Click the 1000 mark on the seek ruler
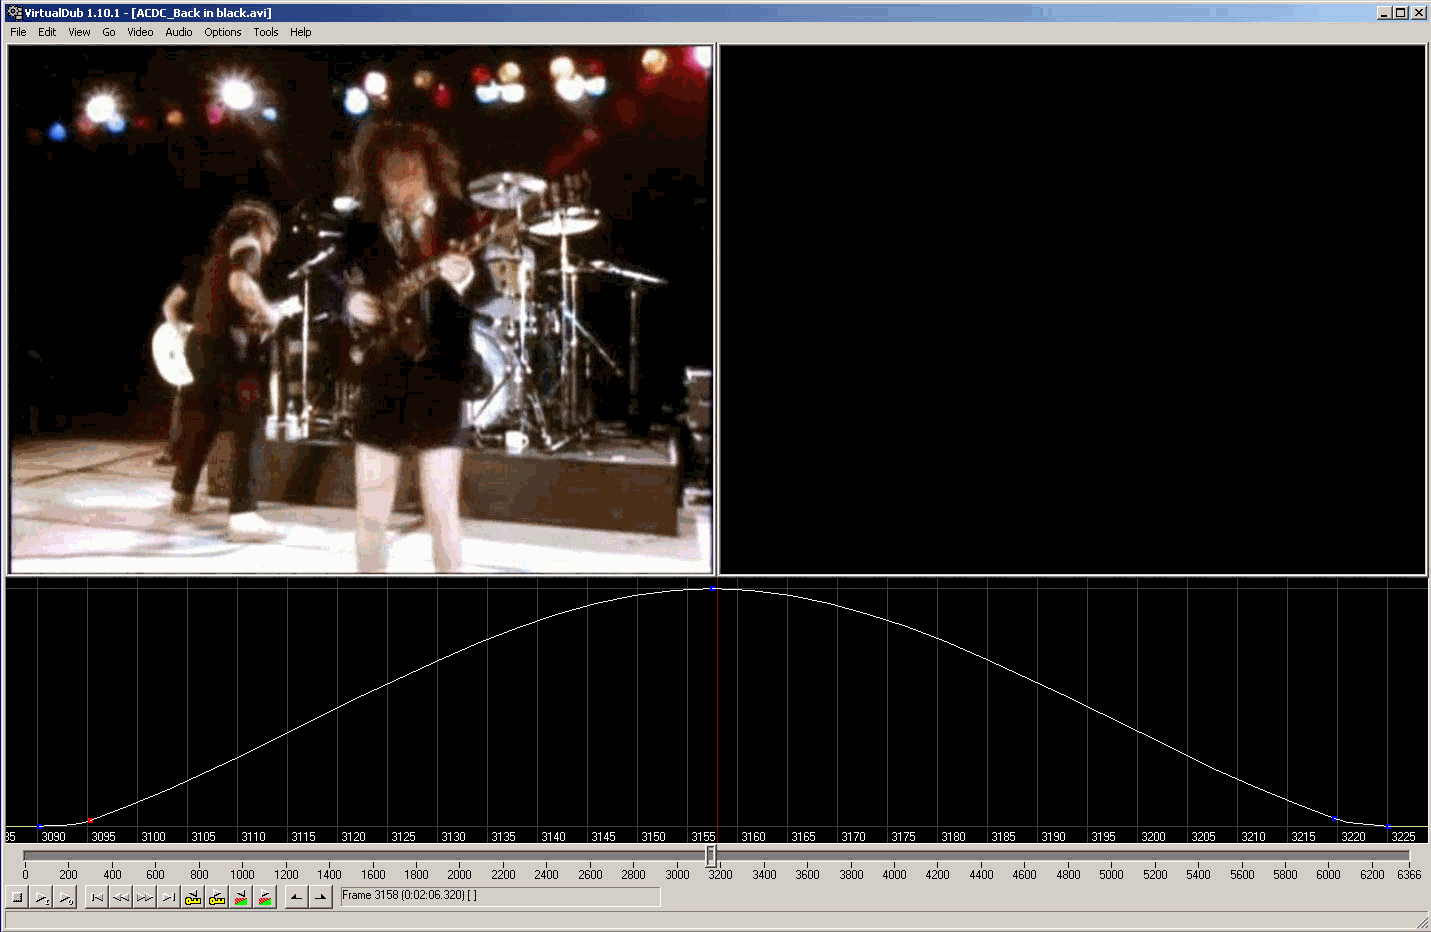The width and height of the screenshot is (1431, 932). coord(242,874)
